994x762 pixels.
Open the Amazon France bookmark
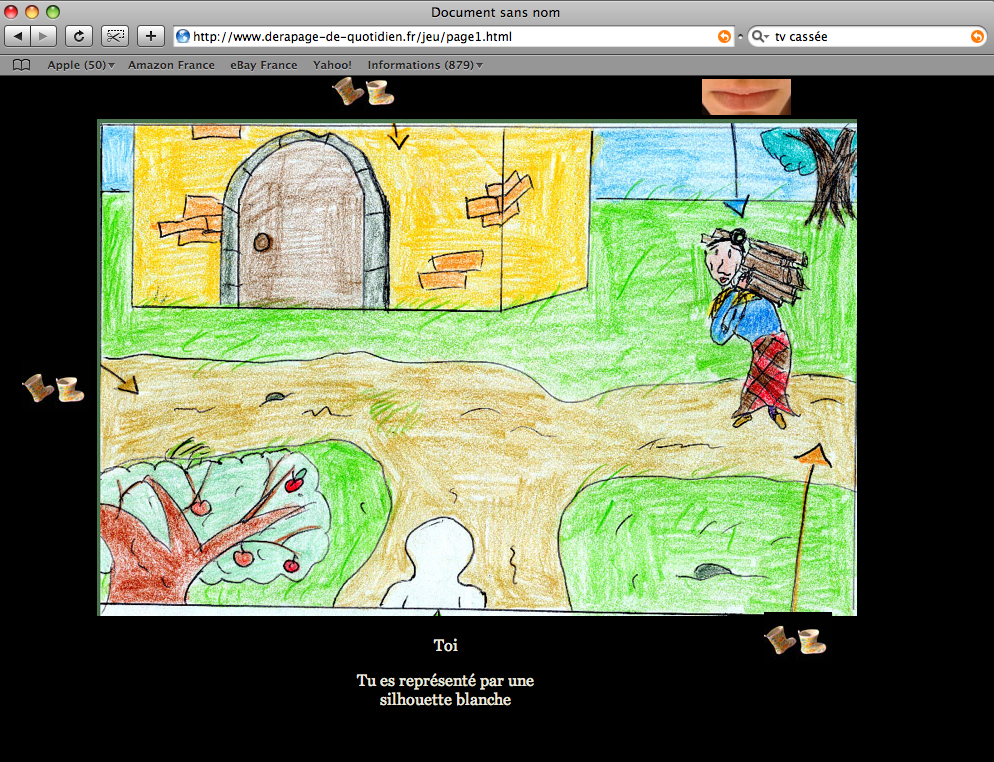tap(171, 65)
